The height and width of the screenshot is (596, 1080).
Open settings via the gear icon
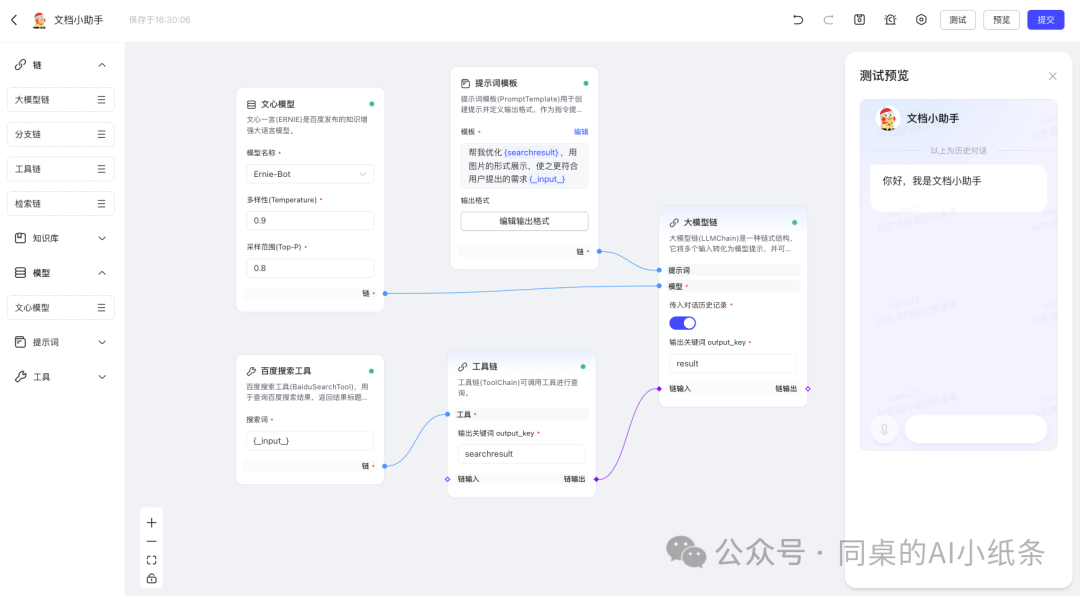[x=921, y=19]
